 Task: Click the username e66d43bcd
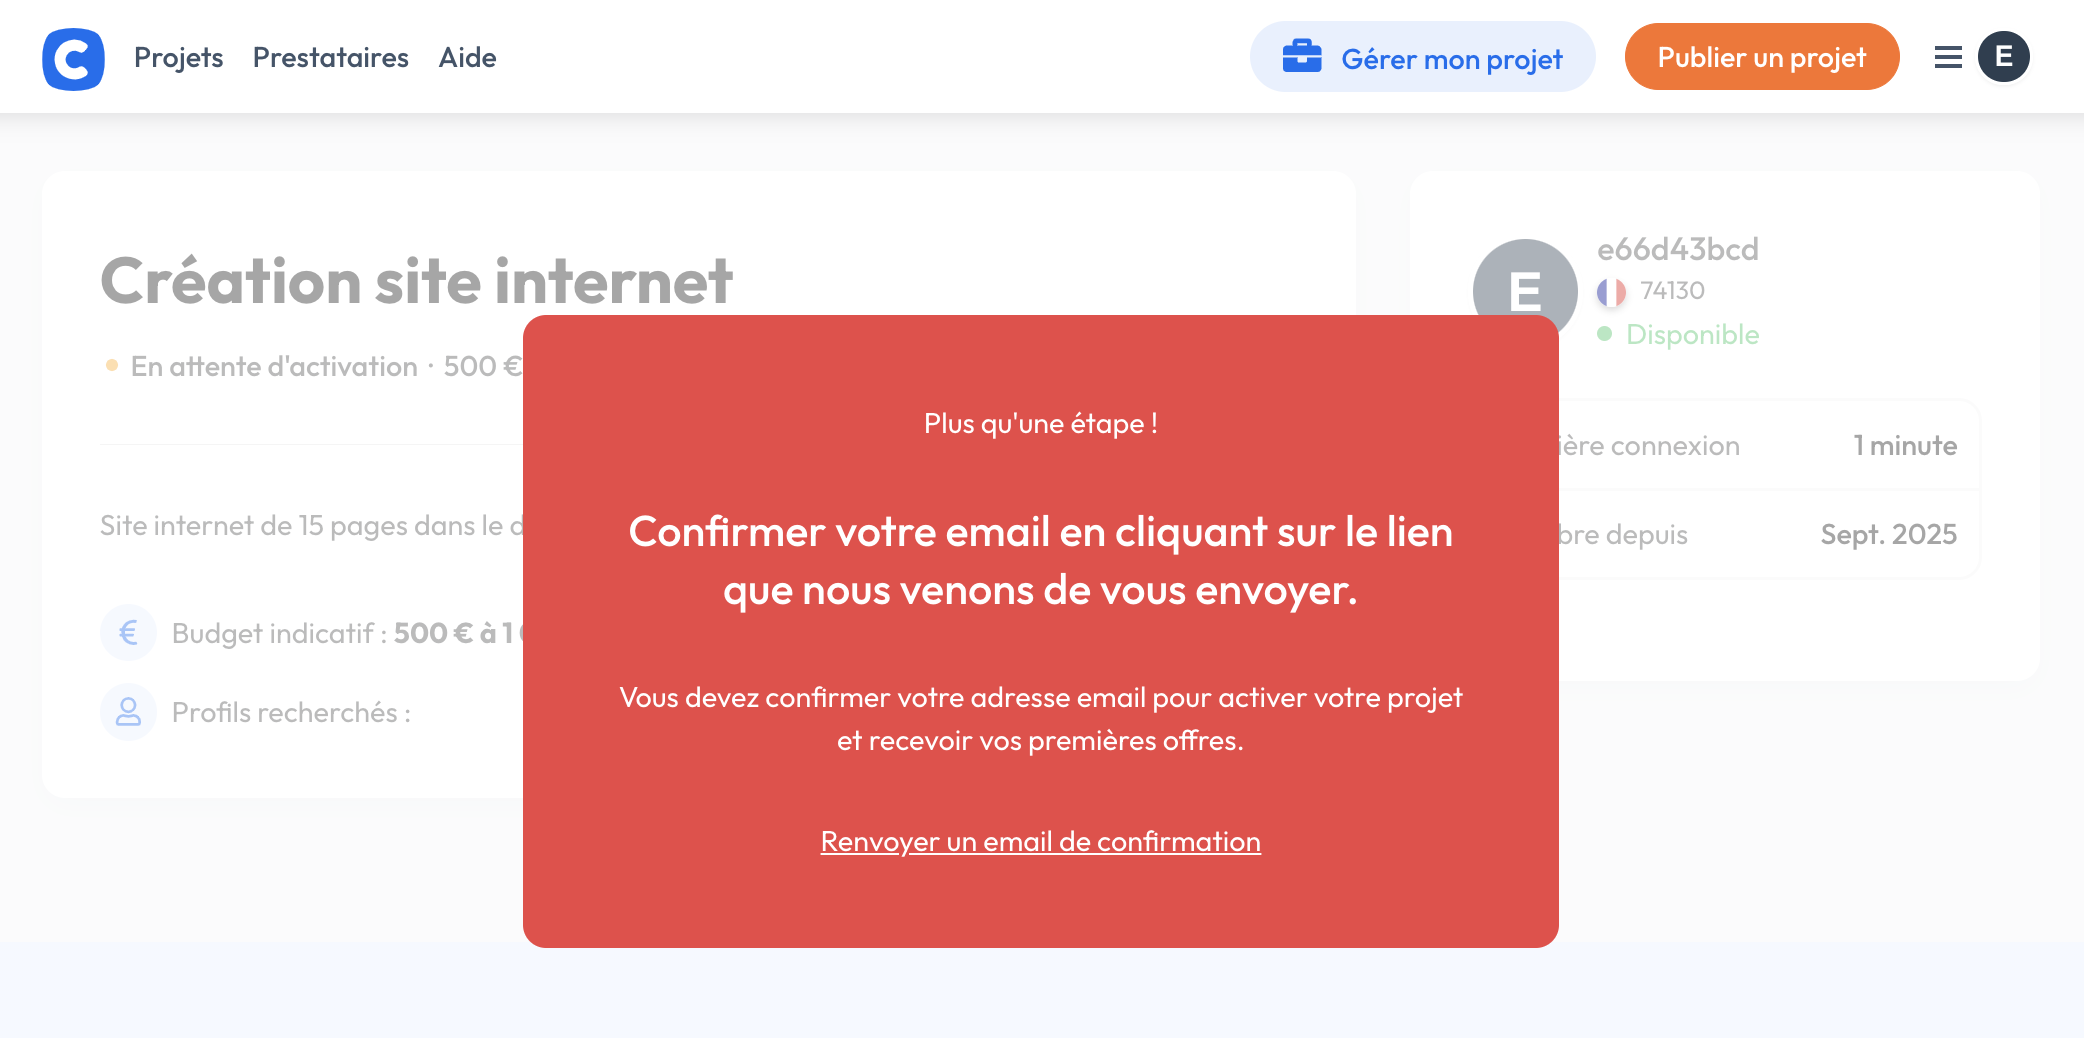[x=1678, y=249]
